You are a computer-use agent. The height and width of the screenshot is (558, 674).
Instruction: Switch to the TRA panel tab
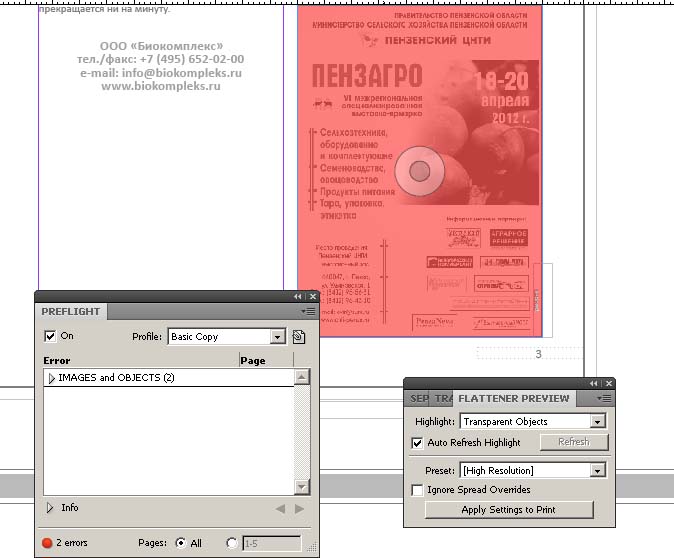(443, 399)
